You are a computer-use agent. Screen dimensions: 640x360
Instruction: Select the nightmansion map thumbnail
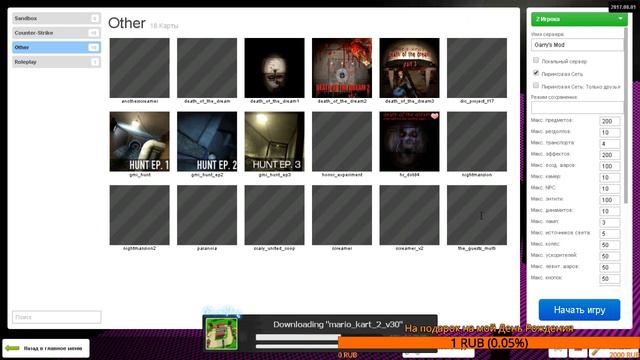(x=477, y=141)
